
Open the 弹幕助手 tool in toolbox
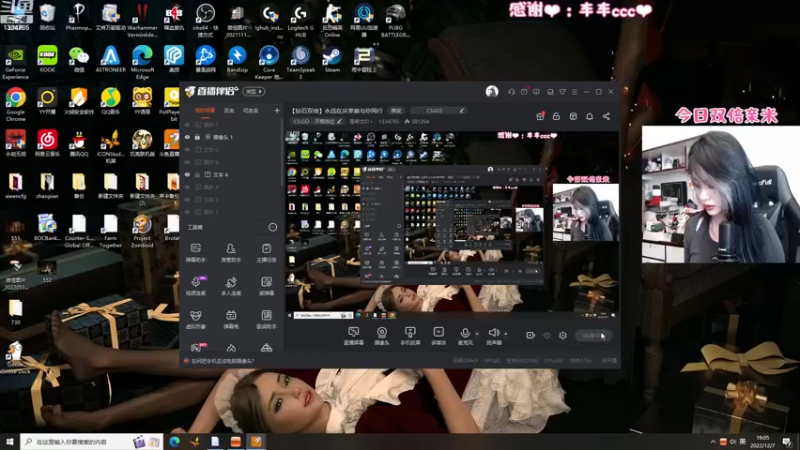pyautogui.click(x=195, y=253)
